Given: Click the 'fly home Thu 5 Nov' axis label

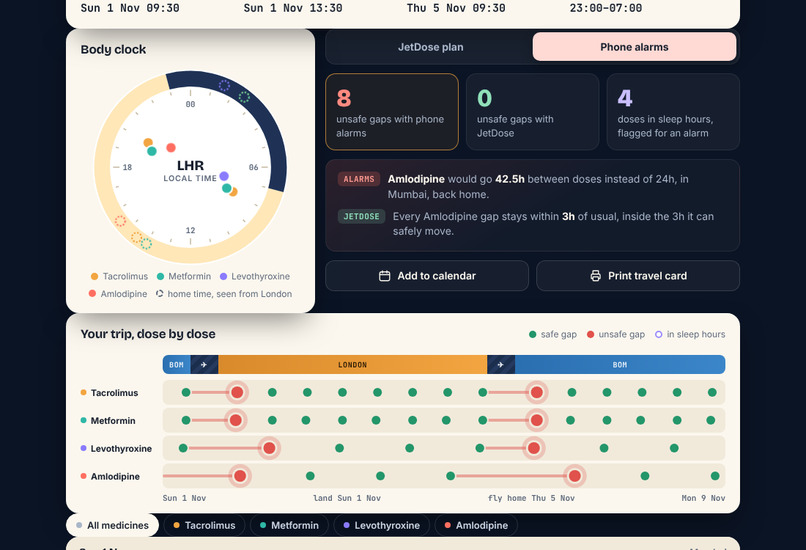Looking at the screenshot, I should (x=532, y=498).
